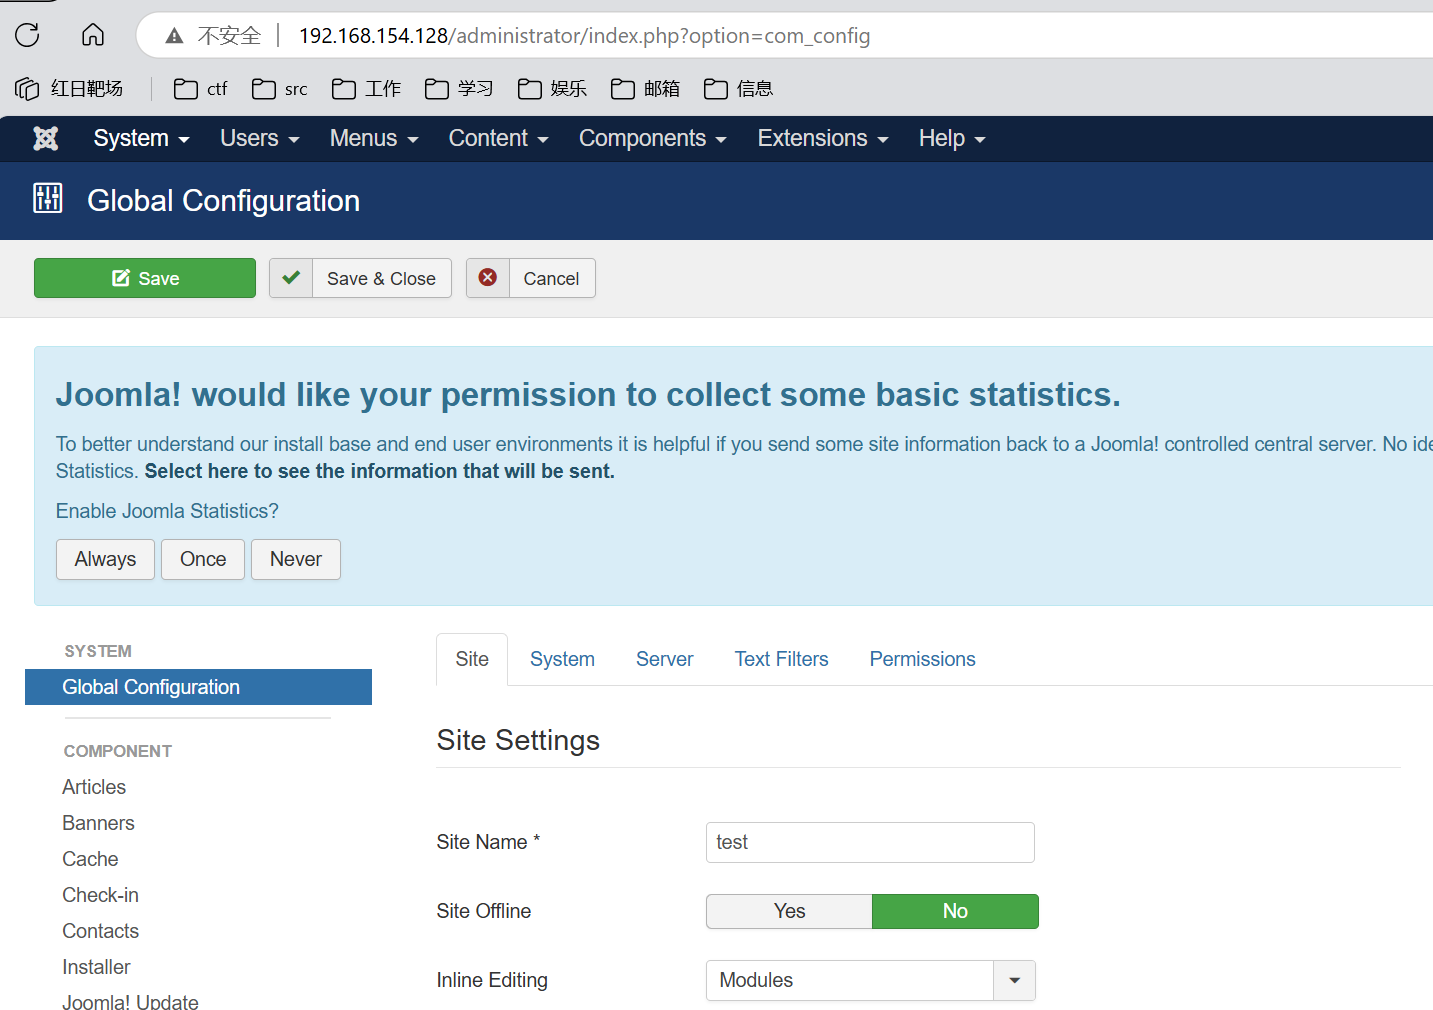Open Contacts component settings

tap(100, 931)
